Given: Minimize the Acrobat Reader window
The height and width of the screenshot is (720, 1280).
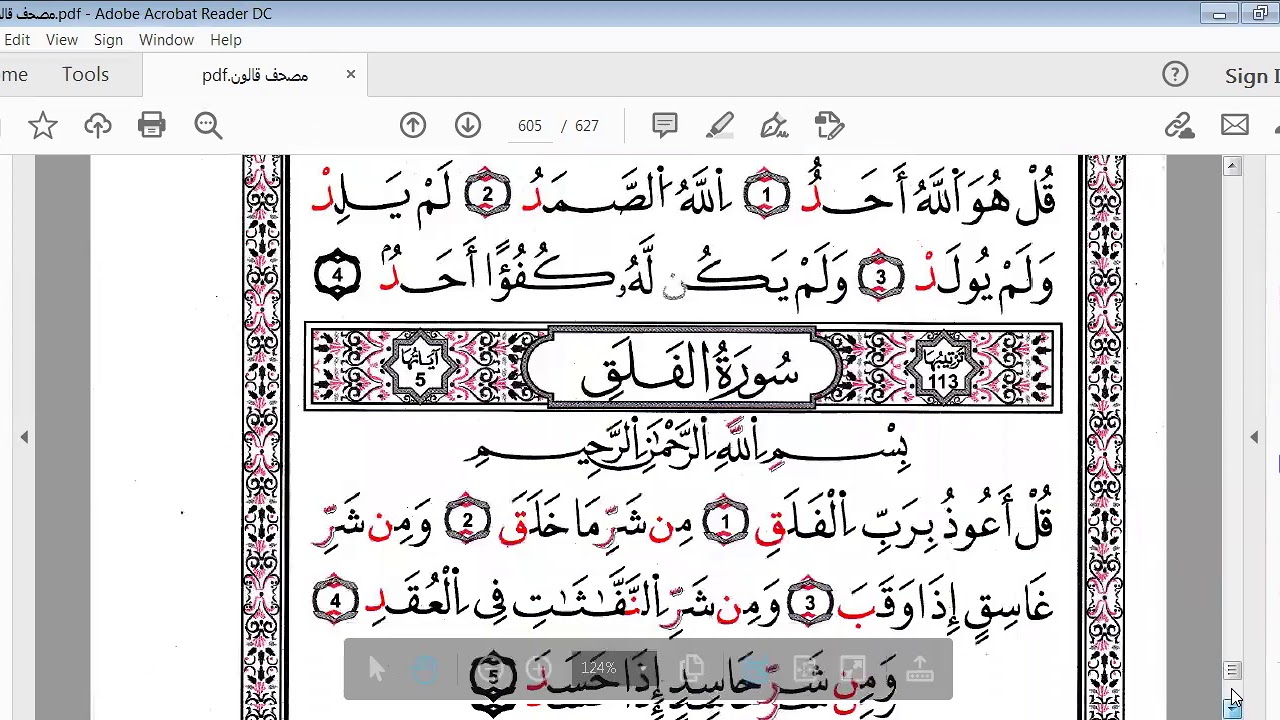Looking at the screenshot, I should click(x=1219, y=14).
